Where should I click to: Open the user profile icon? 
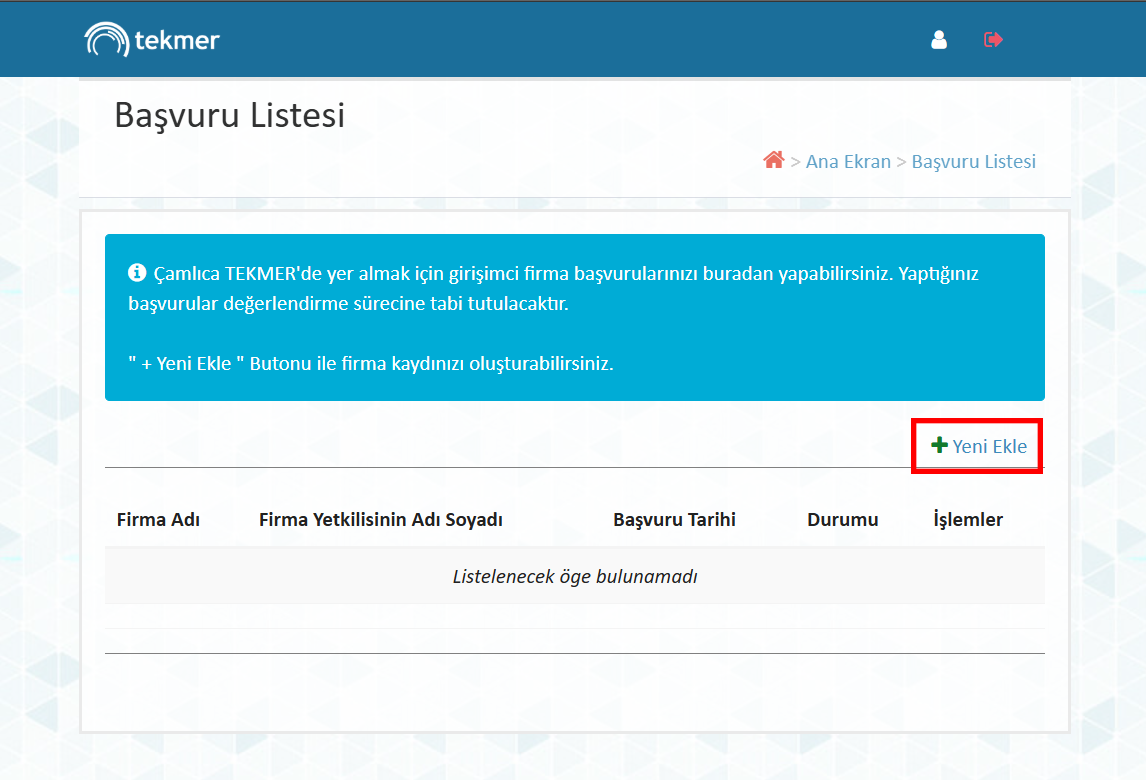pos(939,39)
